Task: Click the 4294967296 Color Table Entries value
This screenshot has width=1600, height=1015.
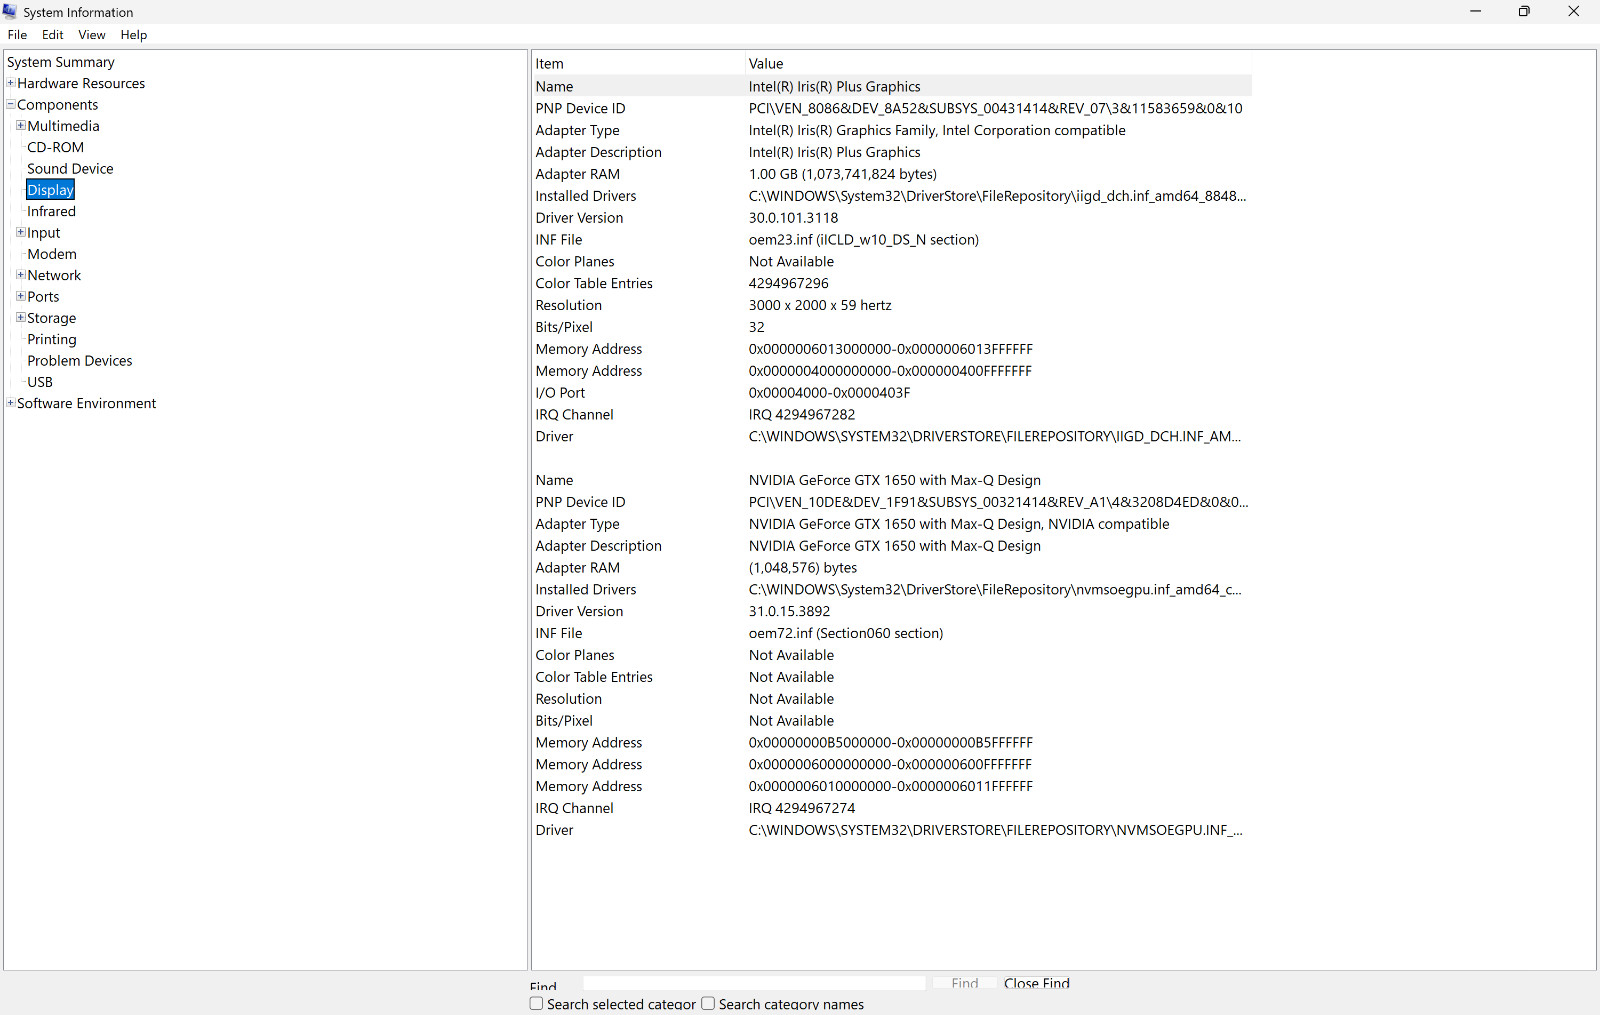Action: pyautogui.click(x=789, y=284)
